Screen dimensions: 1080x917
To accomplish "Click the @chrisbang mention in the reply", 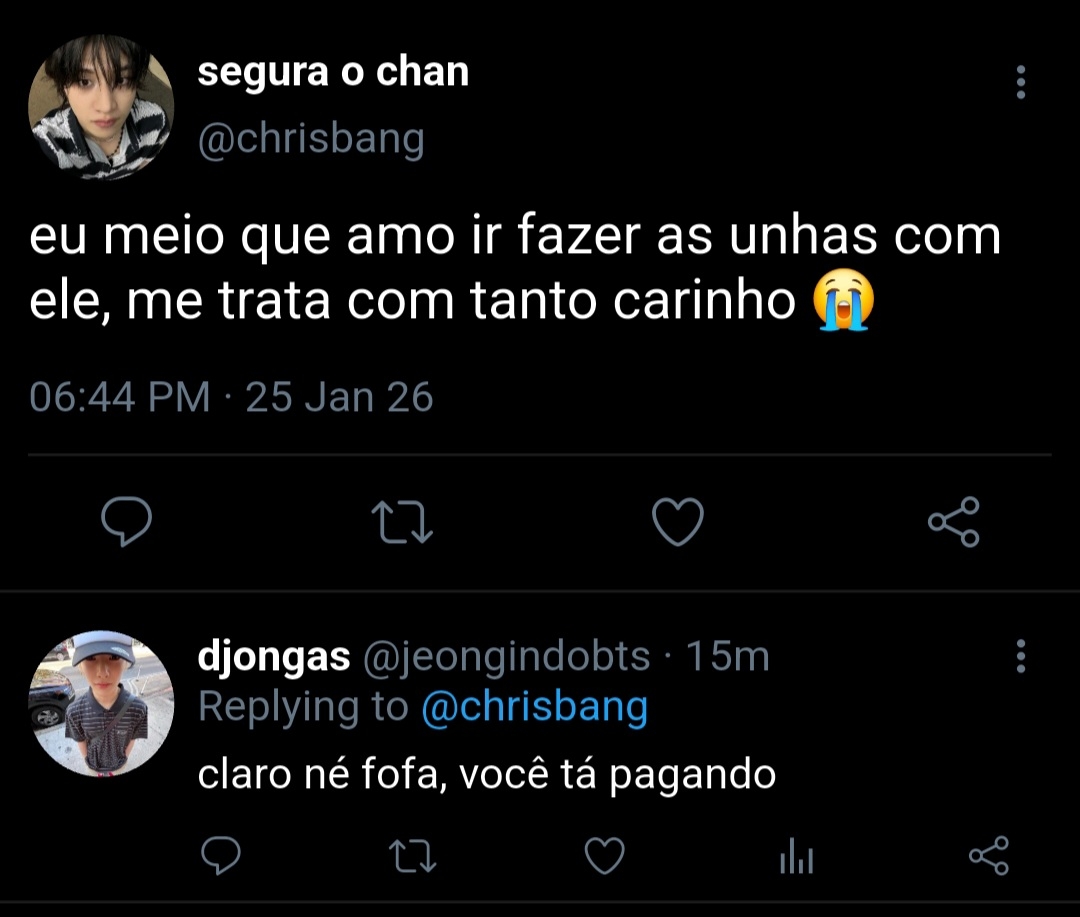I will coord(534,707).
